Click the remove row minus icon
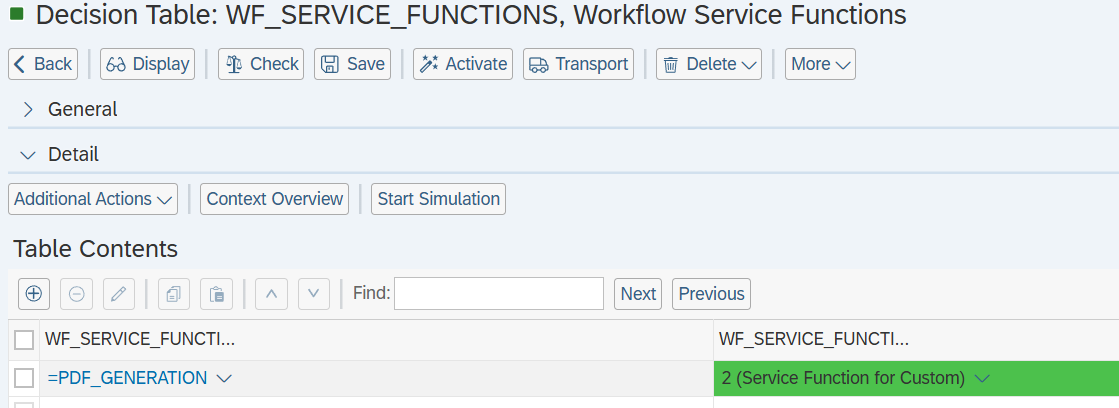Viewport: 1119px width, 408px height. [x=76, y=294]
